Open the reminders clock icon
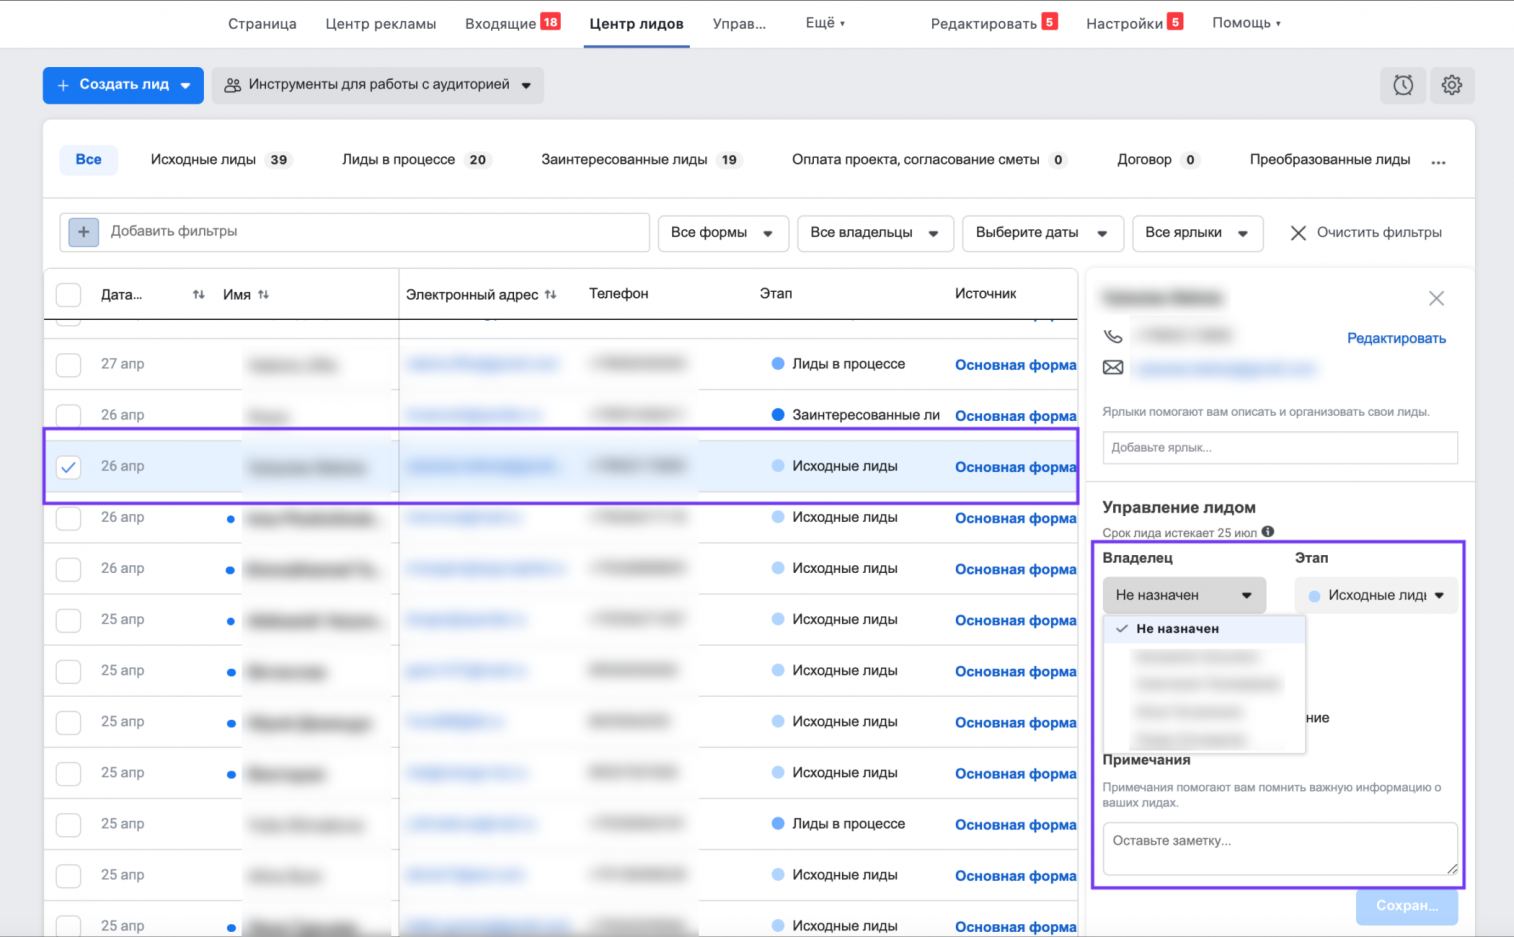The image size is (1514, 937). tap(1403, 85)
